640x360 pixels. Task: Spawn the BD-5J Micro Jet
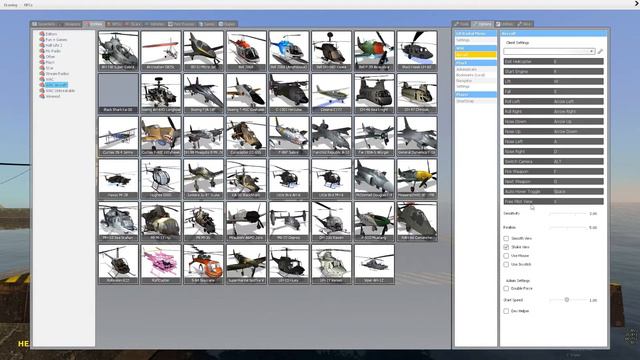(x=203, y=51)
